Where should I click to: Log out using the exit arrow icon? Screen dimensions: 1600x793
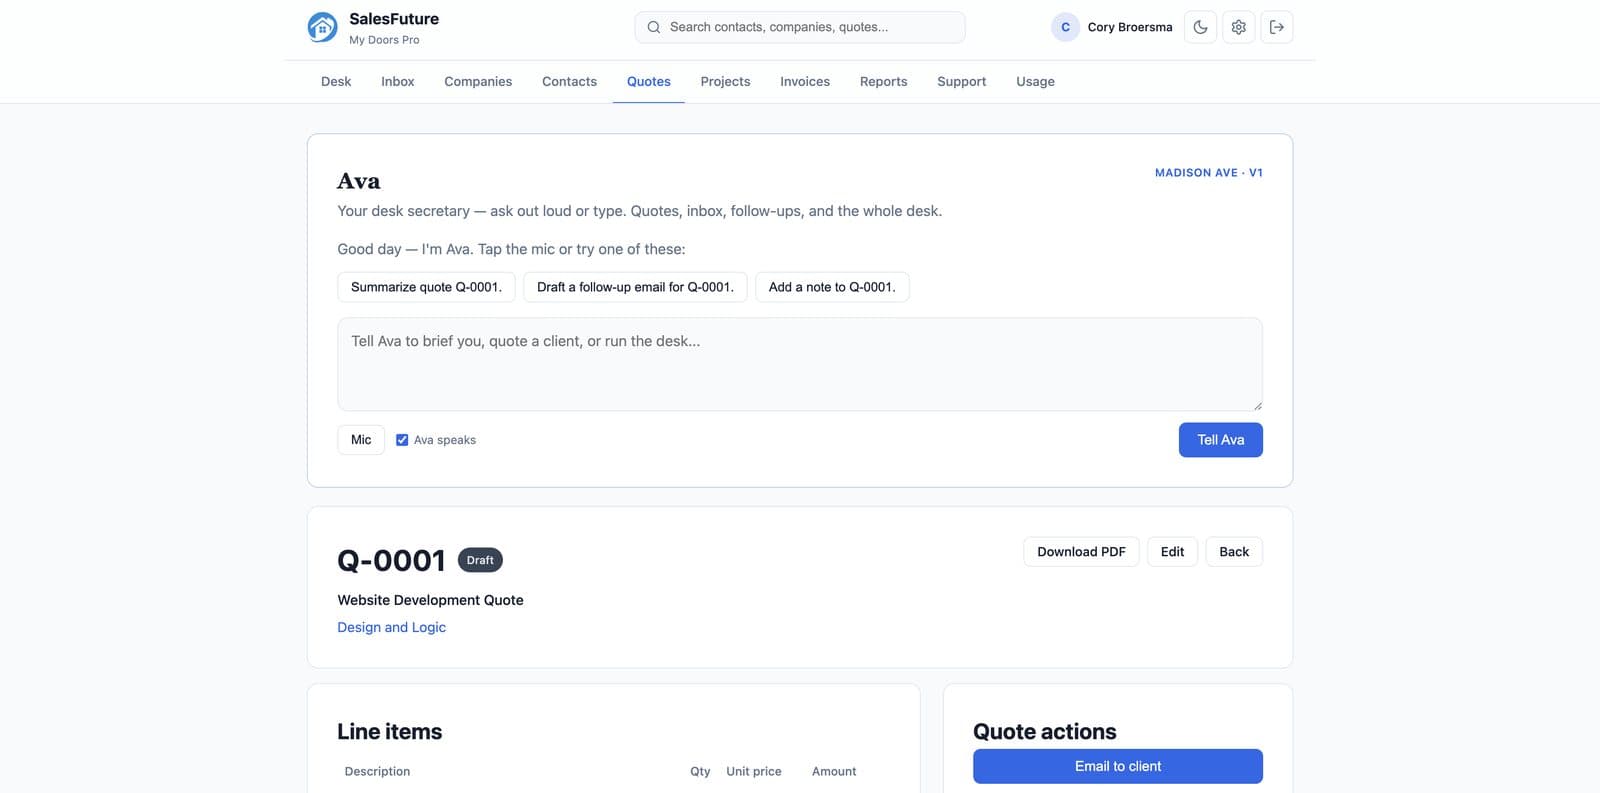(x=1276, y=27)
